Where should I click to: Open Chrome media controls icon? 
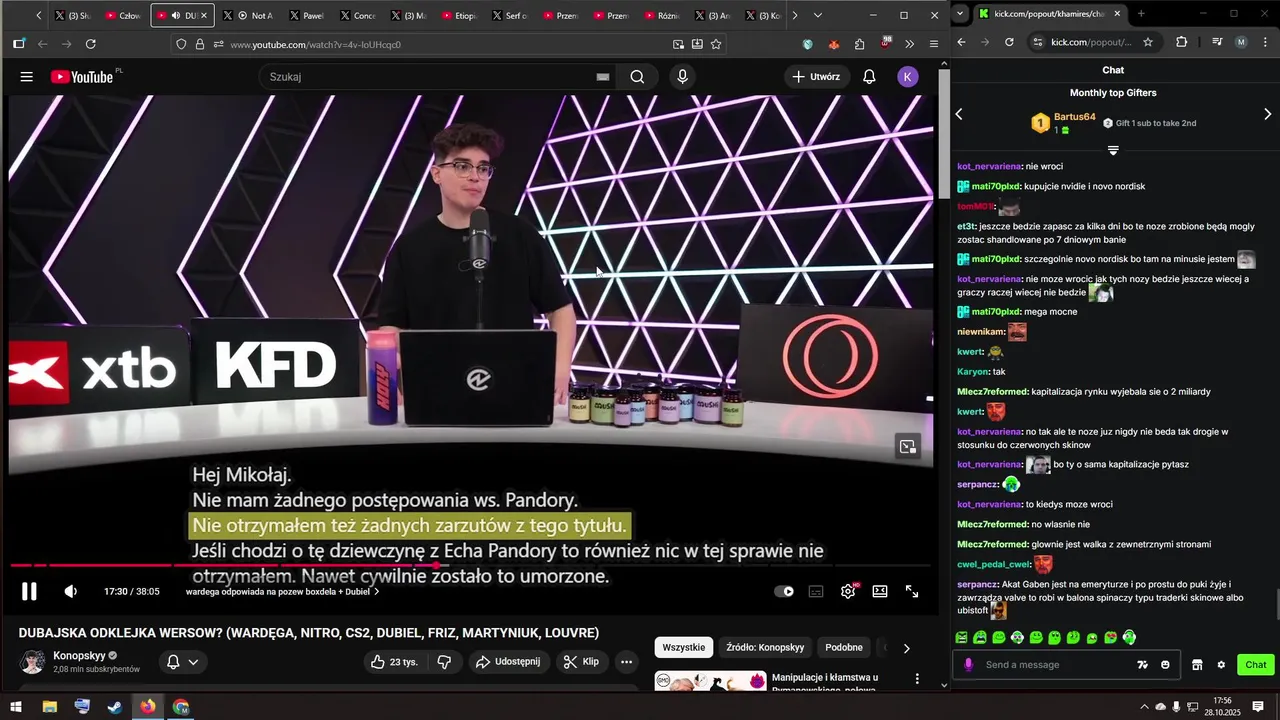click(1217, 42)
